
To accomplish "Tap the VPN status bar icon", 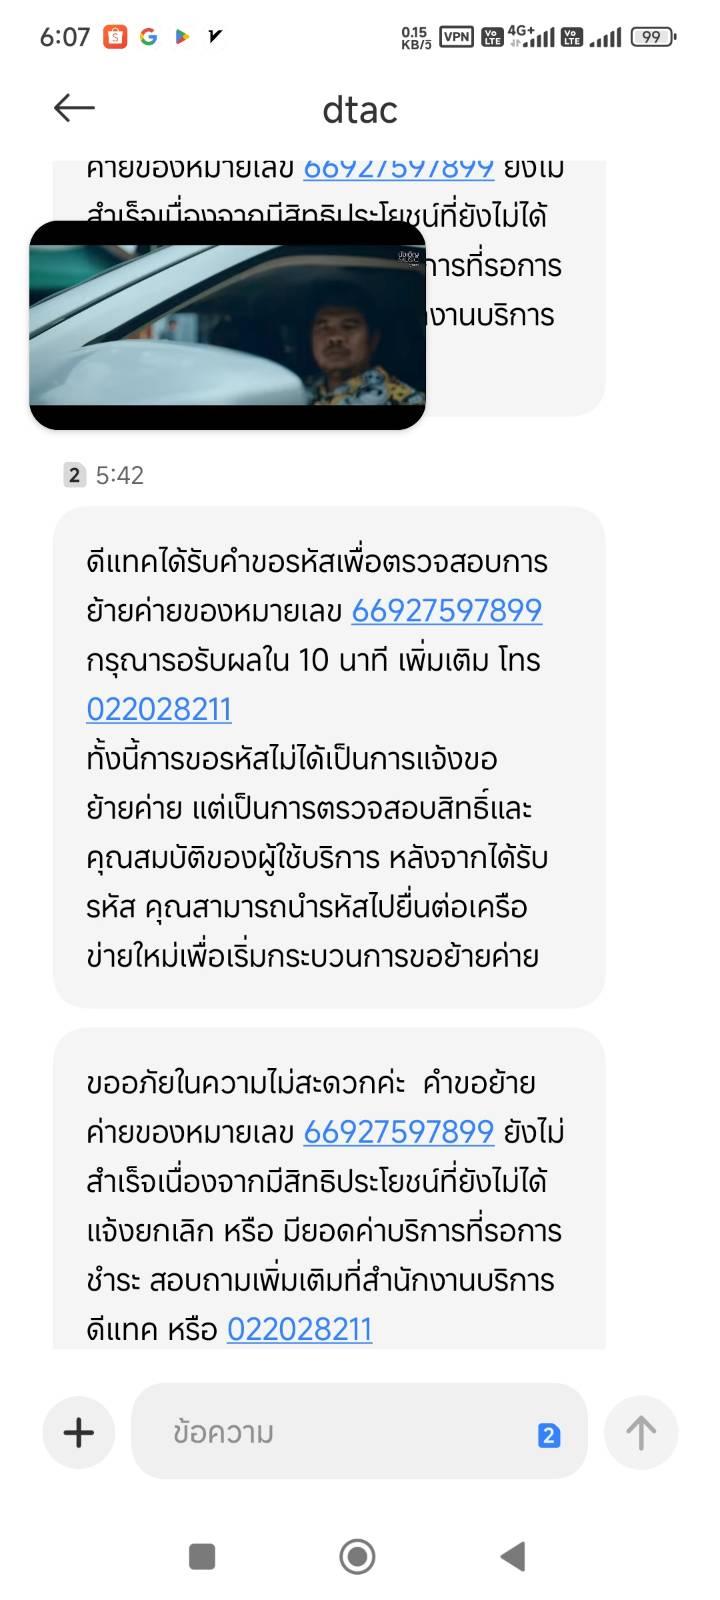I will (x=456, y=37).
